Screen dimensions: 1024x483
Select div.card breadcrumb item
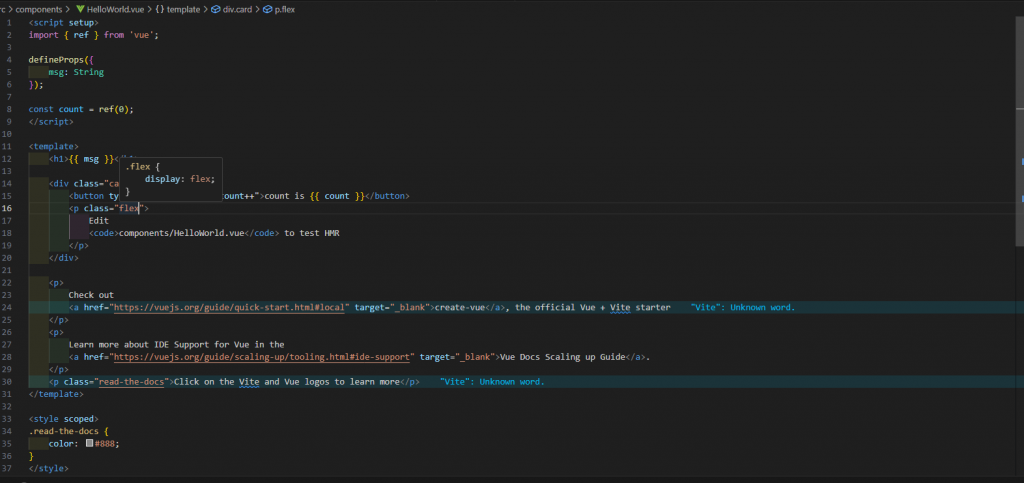point(239,10)
